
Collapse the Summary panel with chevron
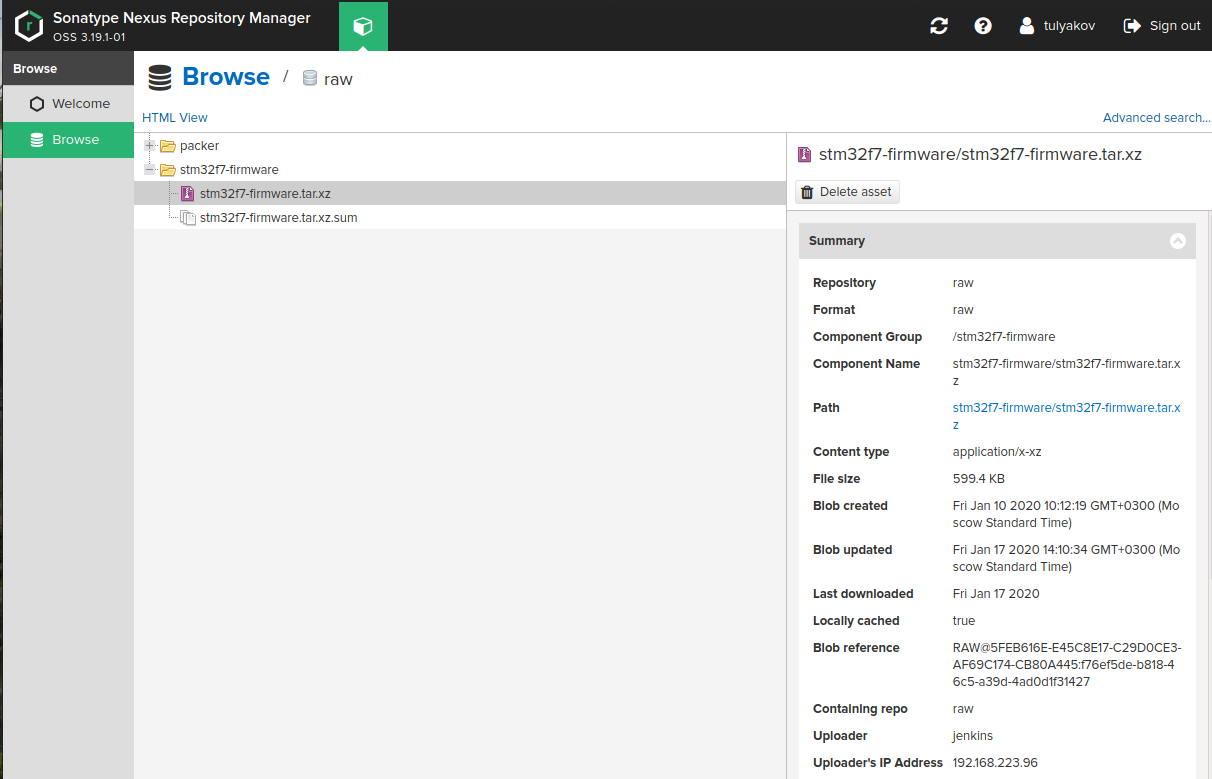(x=1177, y=241)
